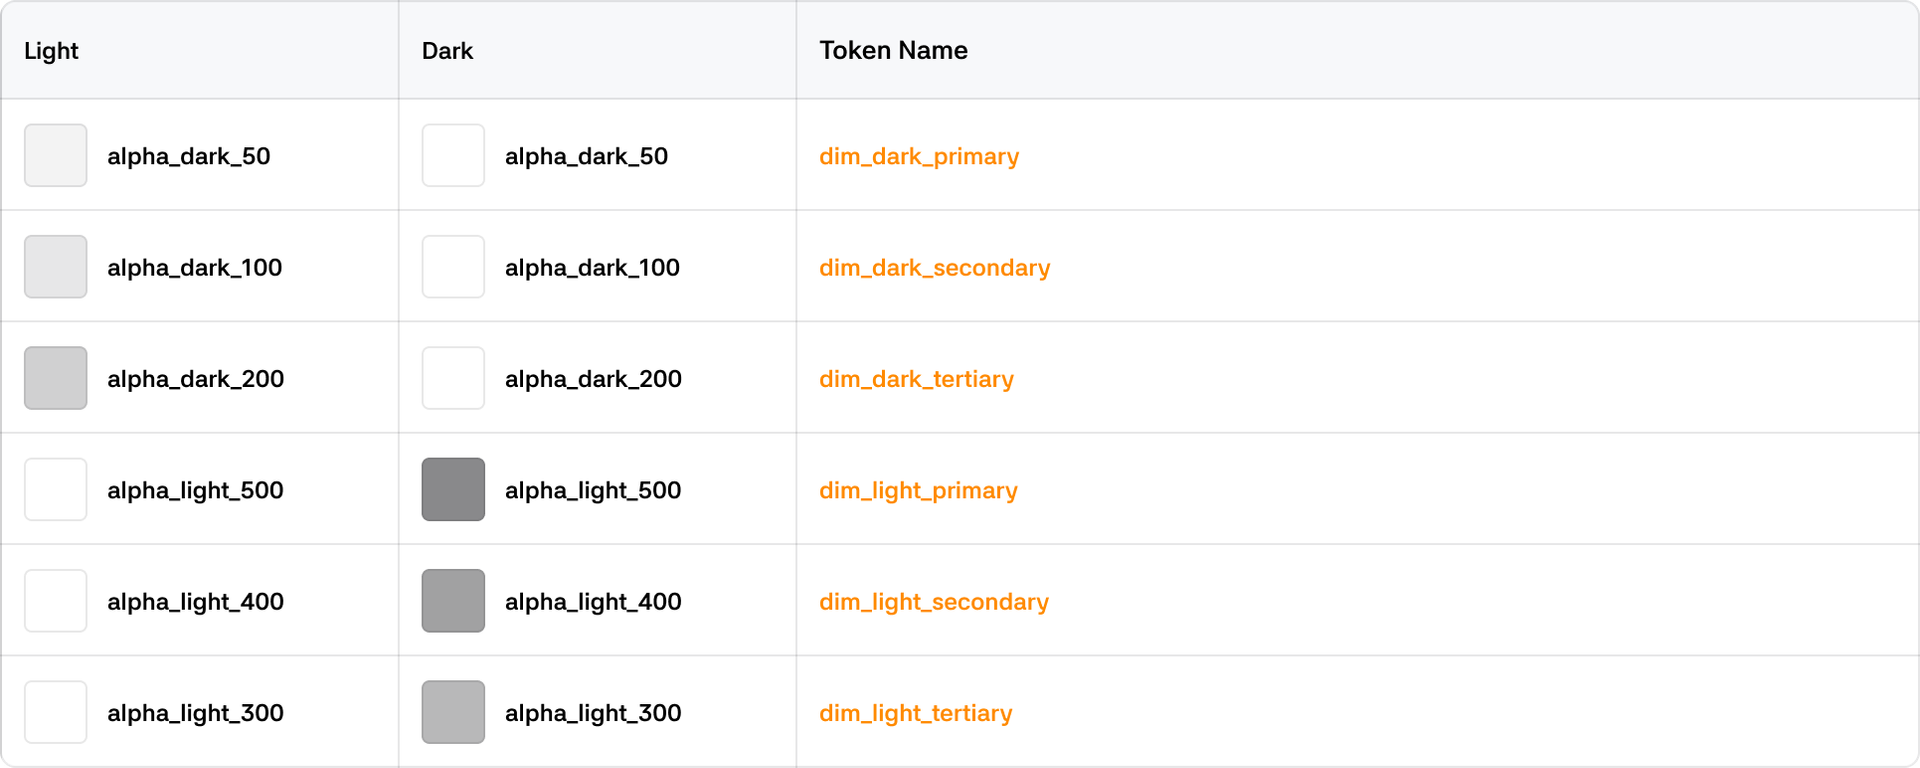Click the Light column alpha_light_500 swatch
The width and height of the screenshot is (1920, 768).
pos(56,490)
